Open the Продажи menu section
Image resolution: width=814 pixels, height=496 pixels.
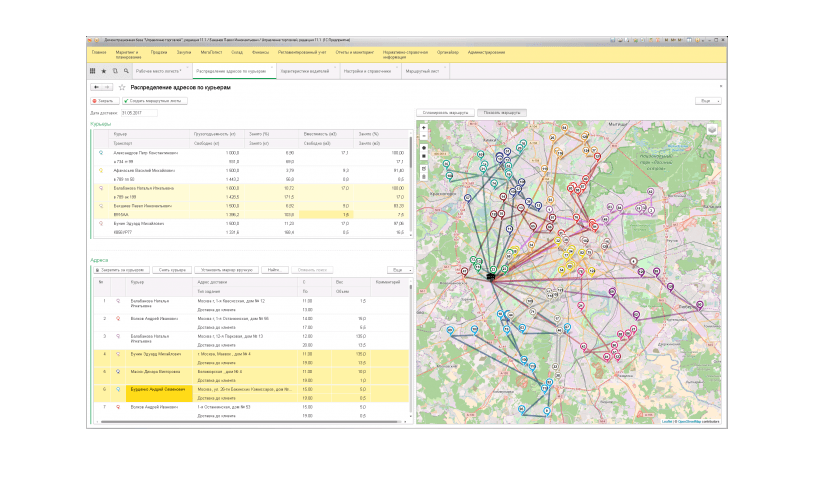[x=159, y=52]
